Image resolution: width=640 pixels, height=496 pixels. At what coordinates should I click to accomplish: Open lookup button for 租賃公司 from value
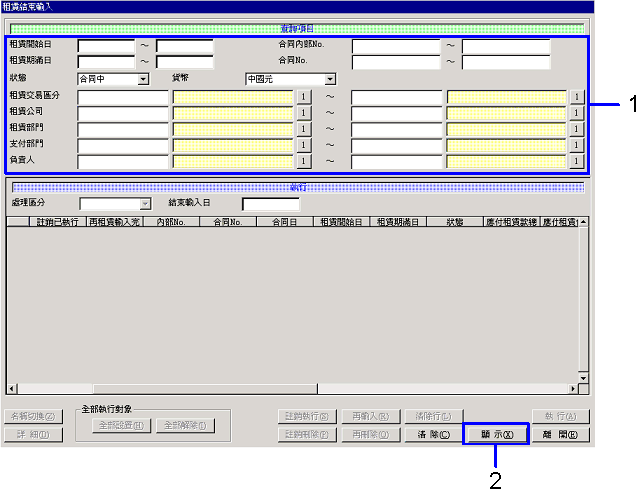[x=304, y=113]
